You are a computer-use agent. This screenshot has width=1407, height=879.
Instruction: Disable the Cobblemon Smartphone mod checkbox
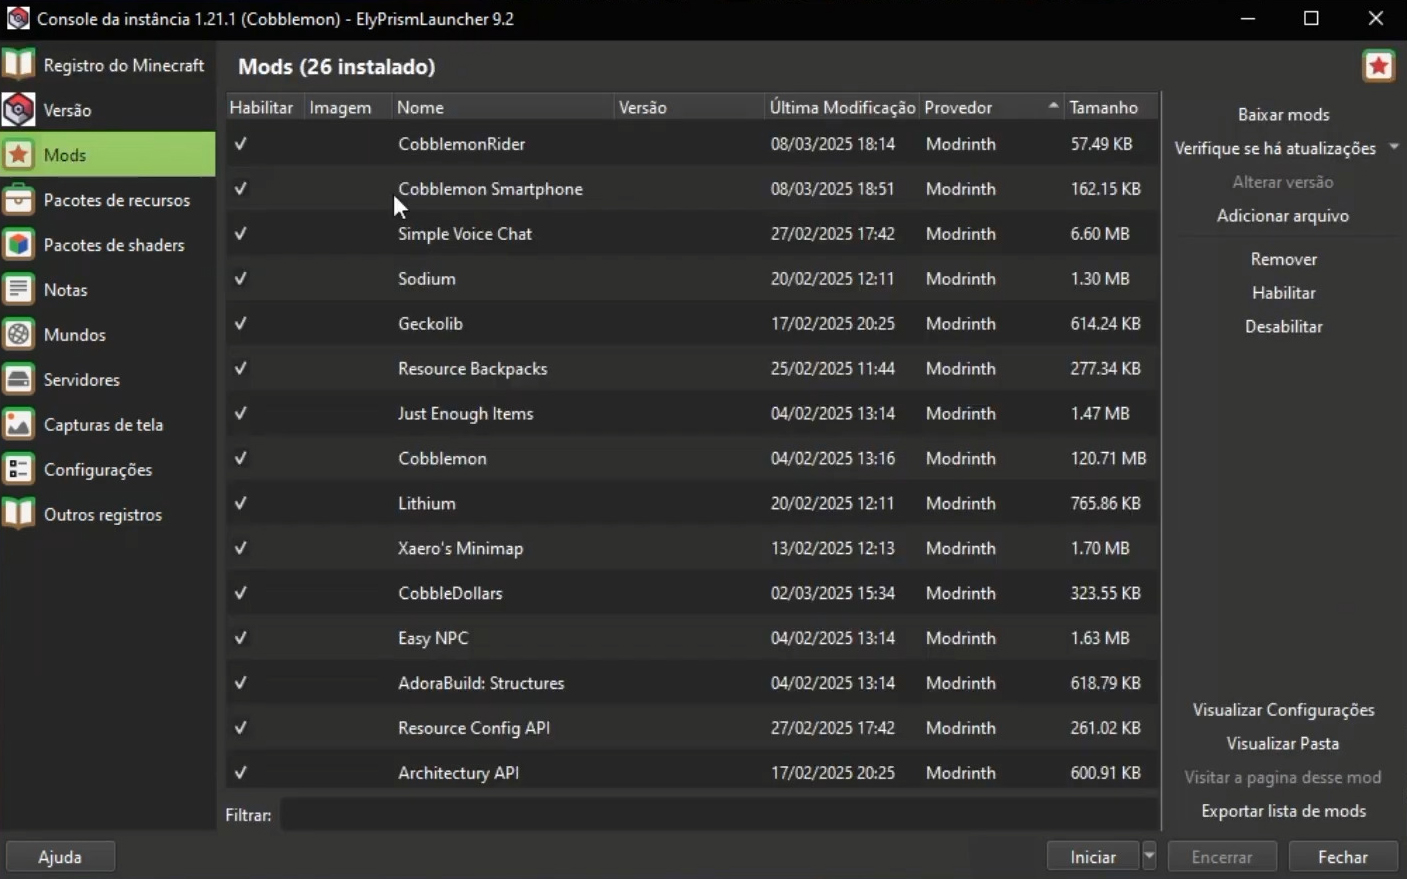(240, 189)
